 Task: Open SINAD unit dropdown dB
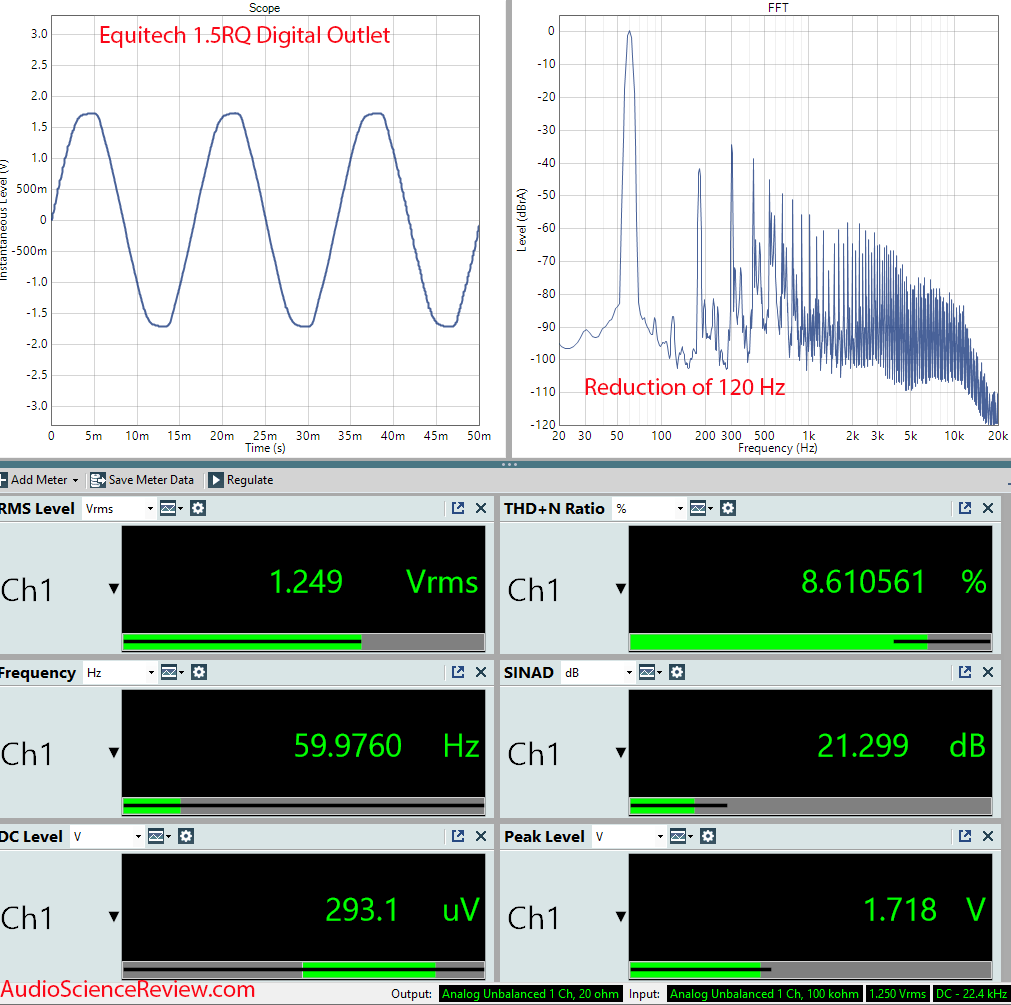pyautogui.click(x=598, y=673)
